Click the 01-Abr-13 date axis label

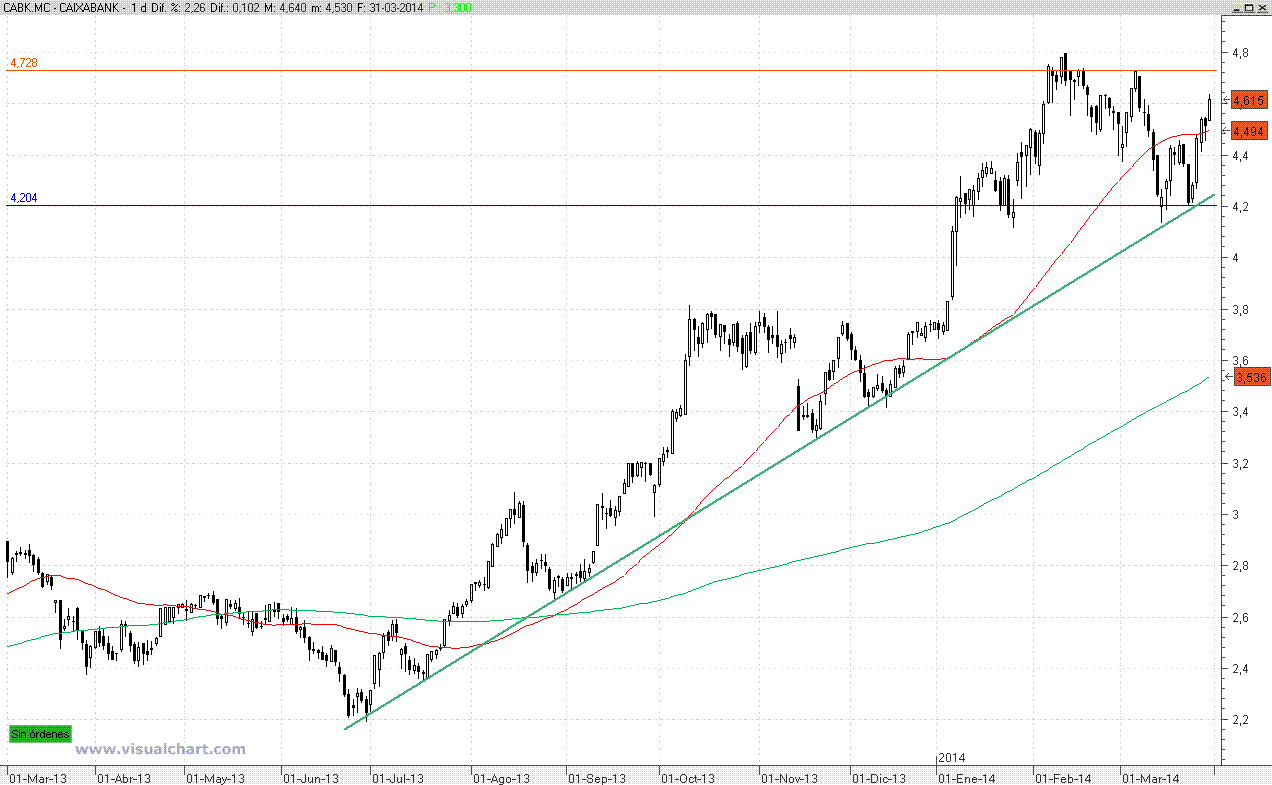point(124,777)
